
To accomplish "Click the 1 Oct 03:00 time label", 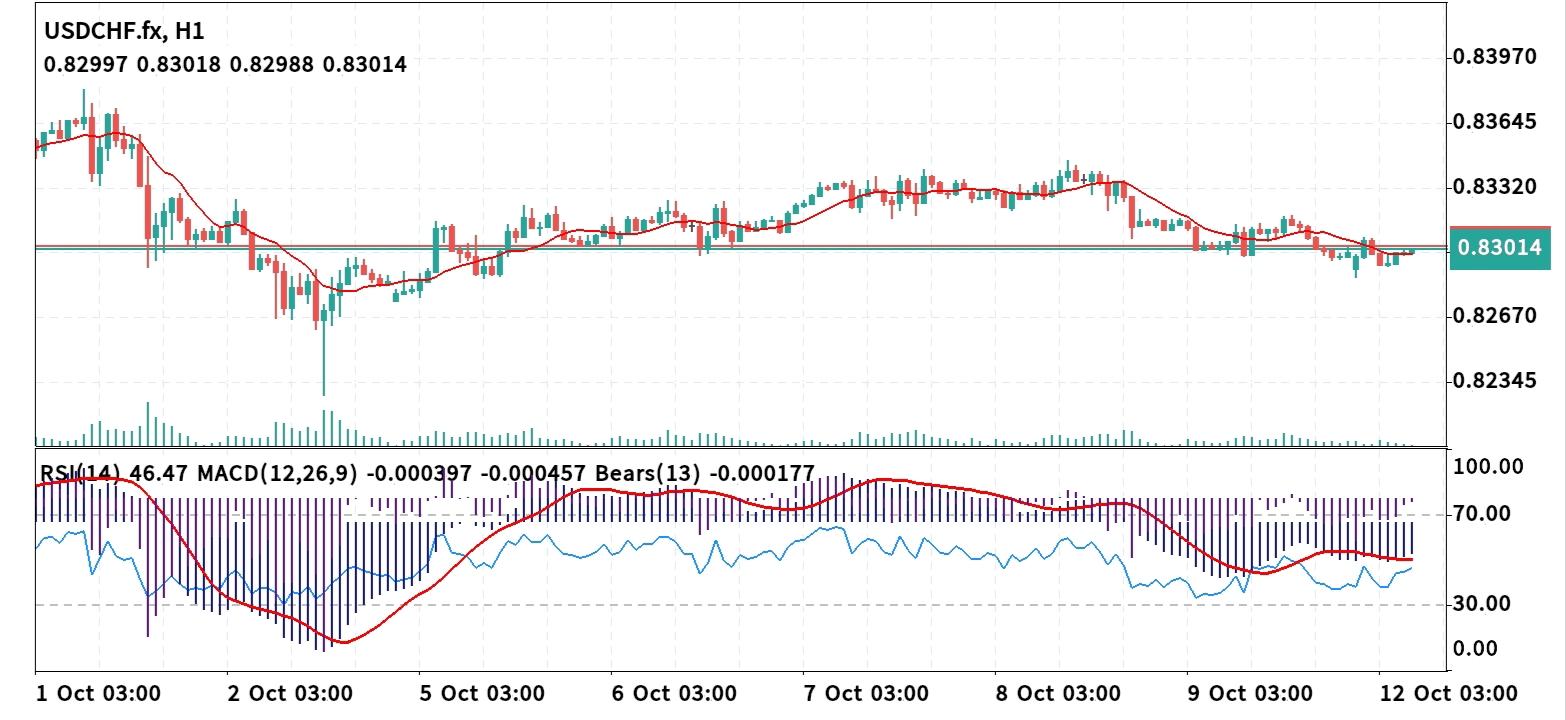I will tap(98, 693).
